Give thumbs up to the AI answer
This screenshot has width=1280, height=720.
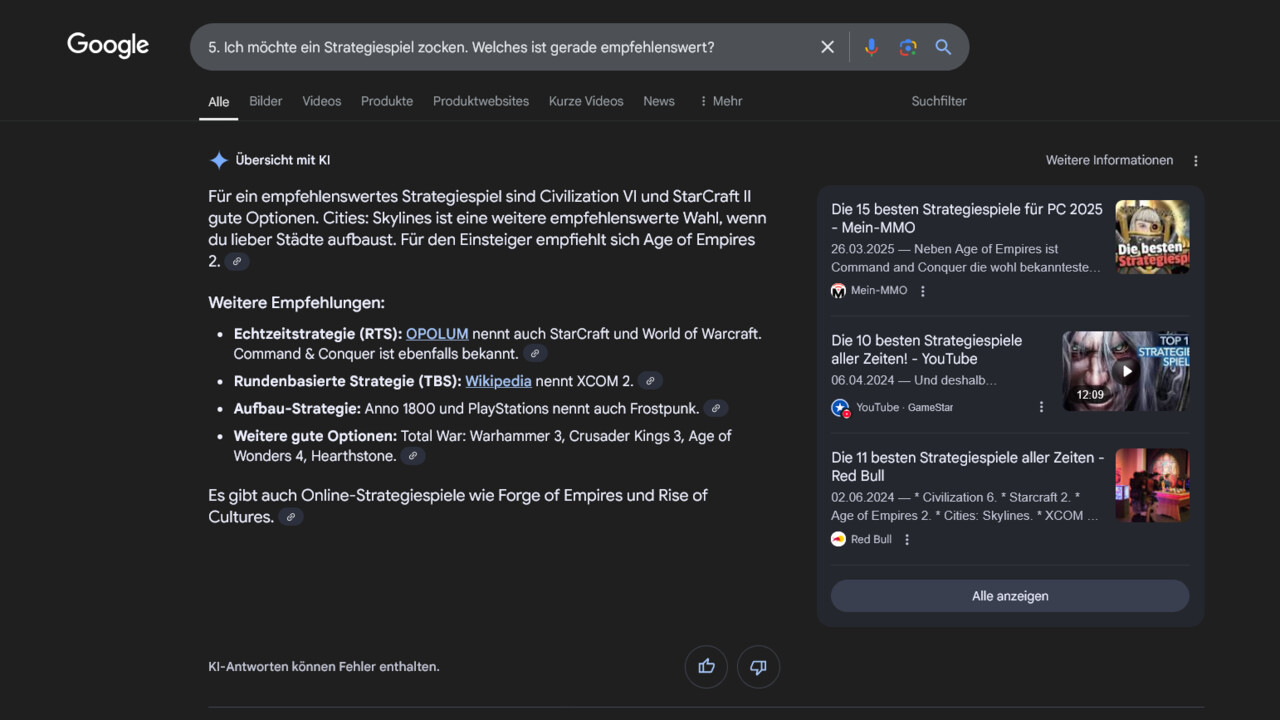coord(706,667)
